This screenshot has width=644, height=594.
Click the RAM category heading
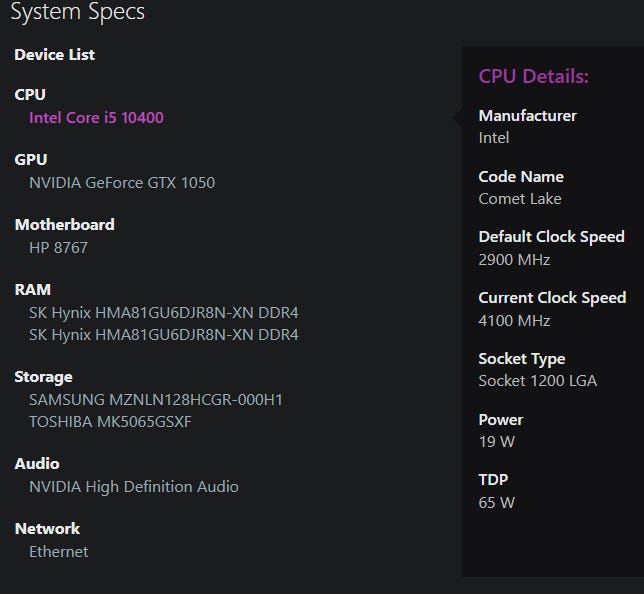(33, 290)
